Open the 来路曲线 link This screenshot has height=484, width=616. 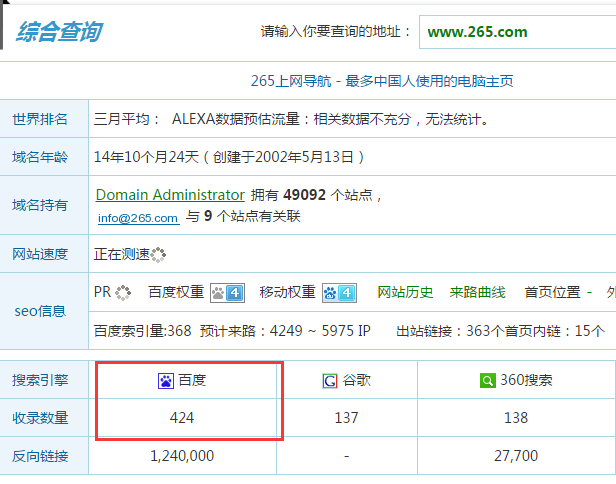pos(477,292)
